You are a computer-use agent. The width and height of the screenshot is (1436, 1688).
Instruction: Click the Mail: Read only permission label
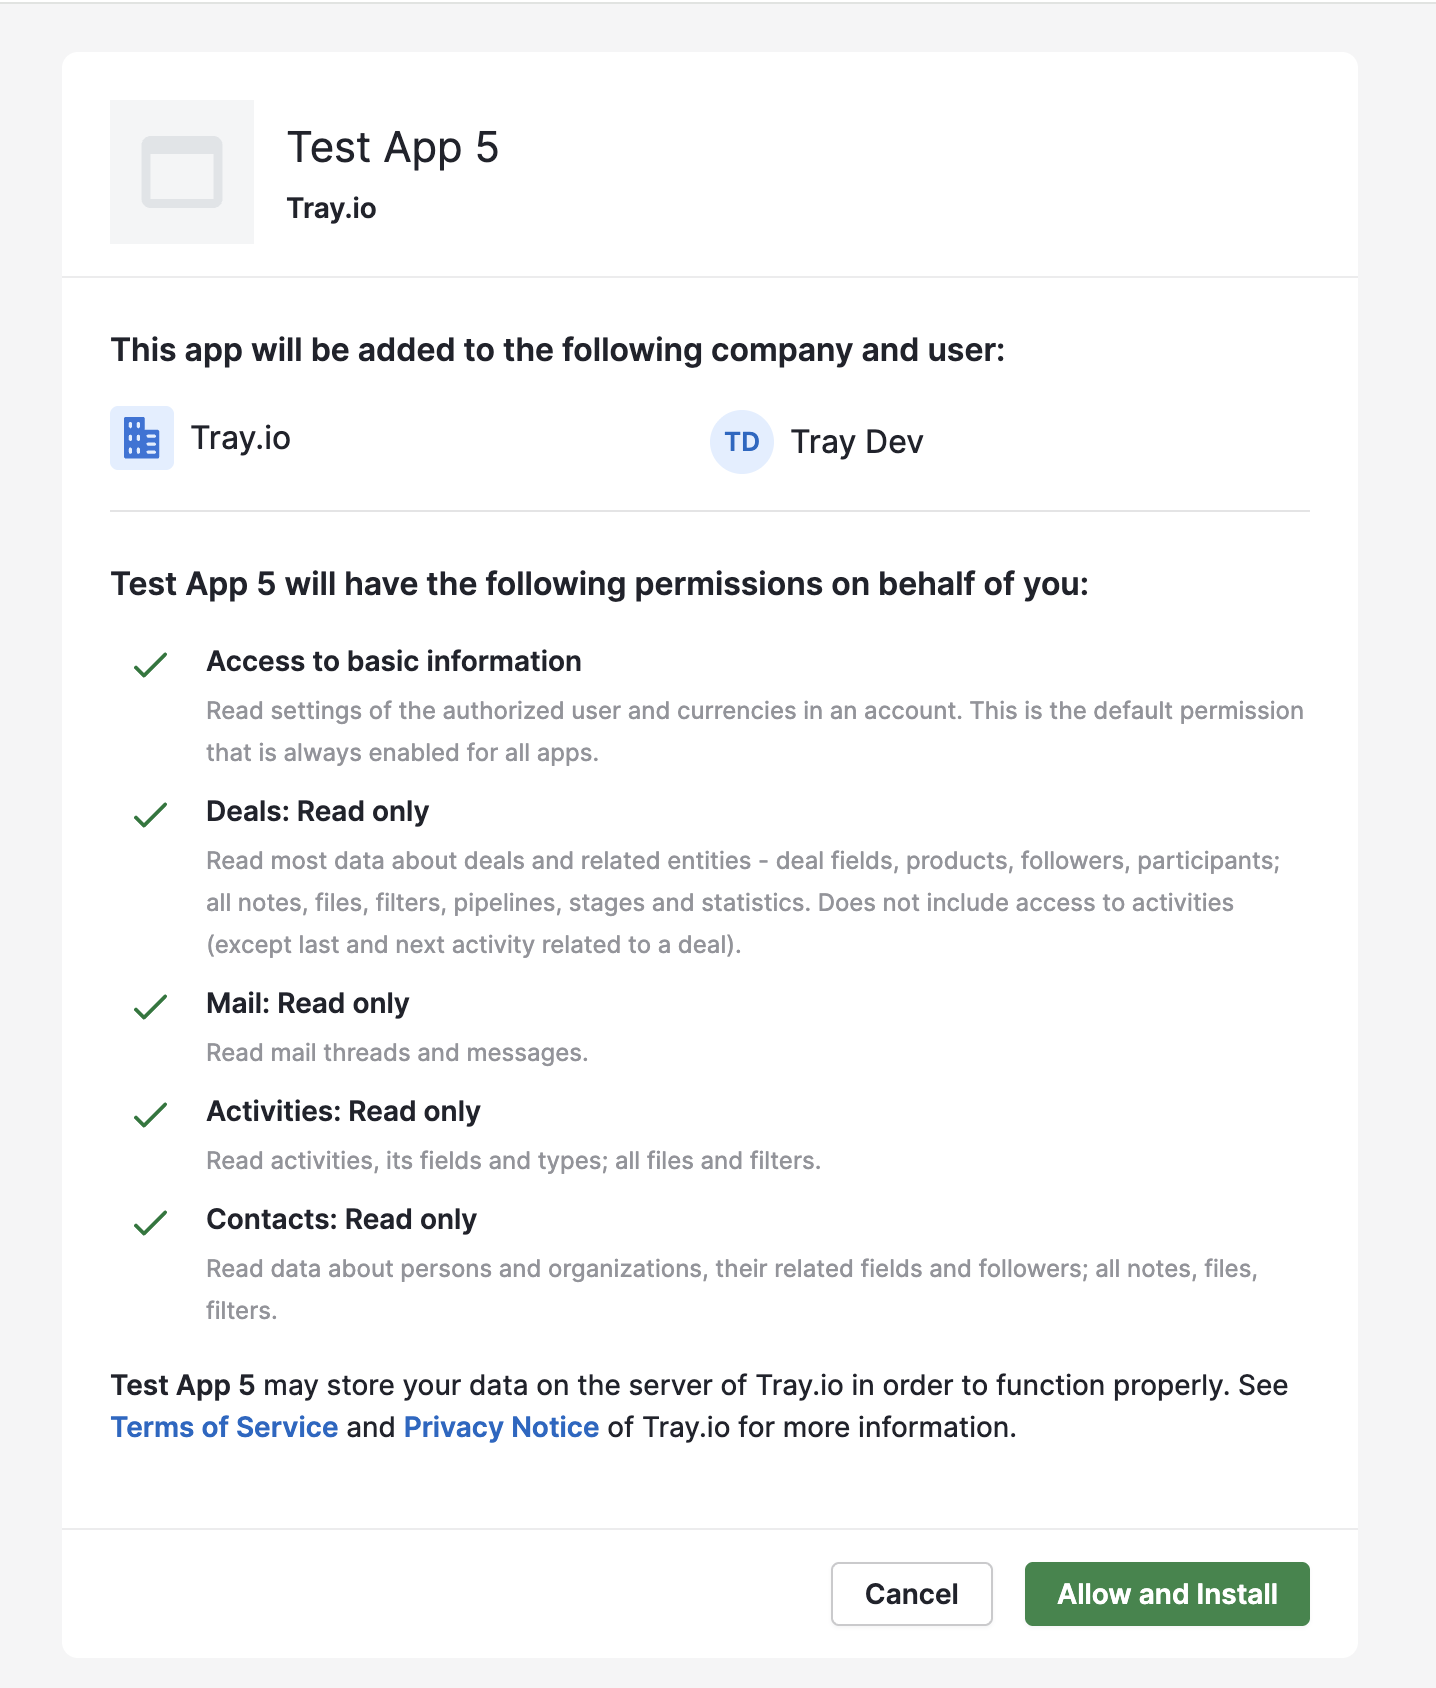click(307, 1003)
